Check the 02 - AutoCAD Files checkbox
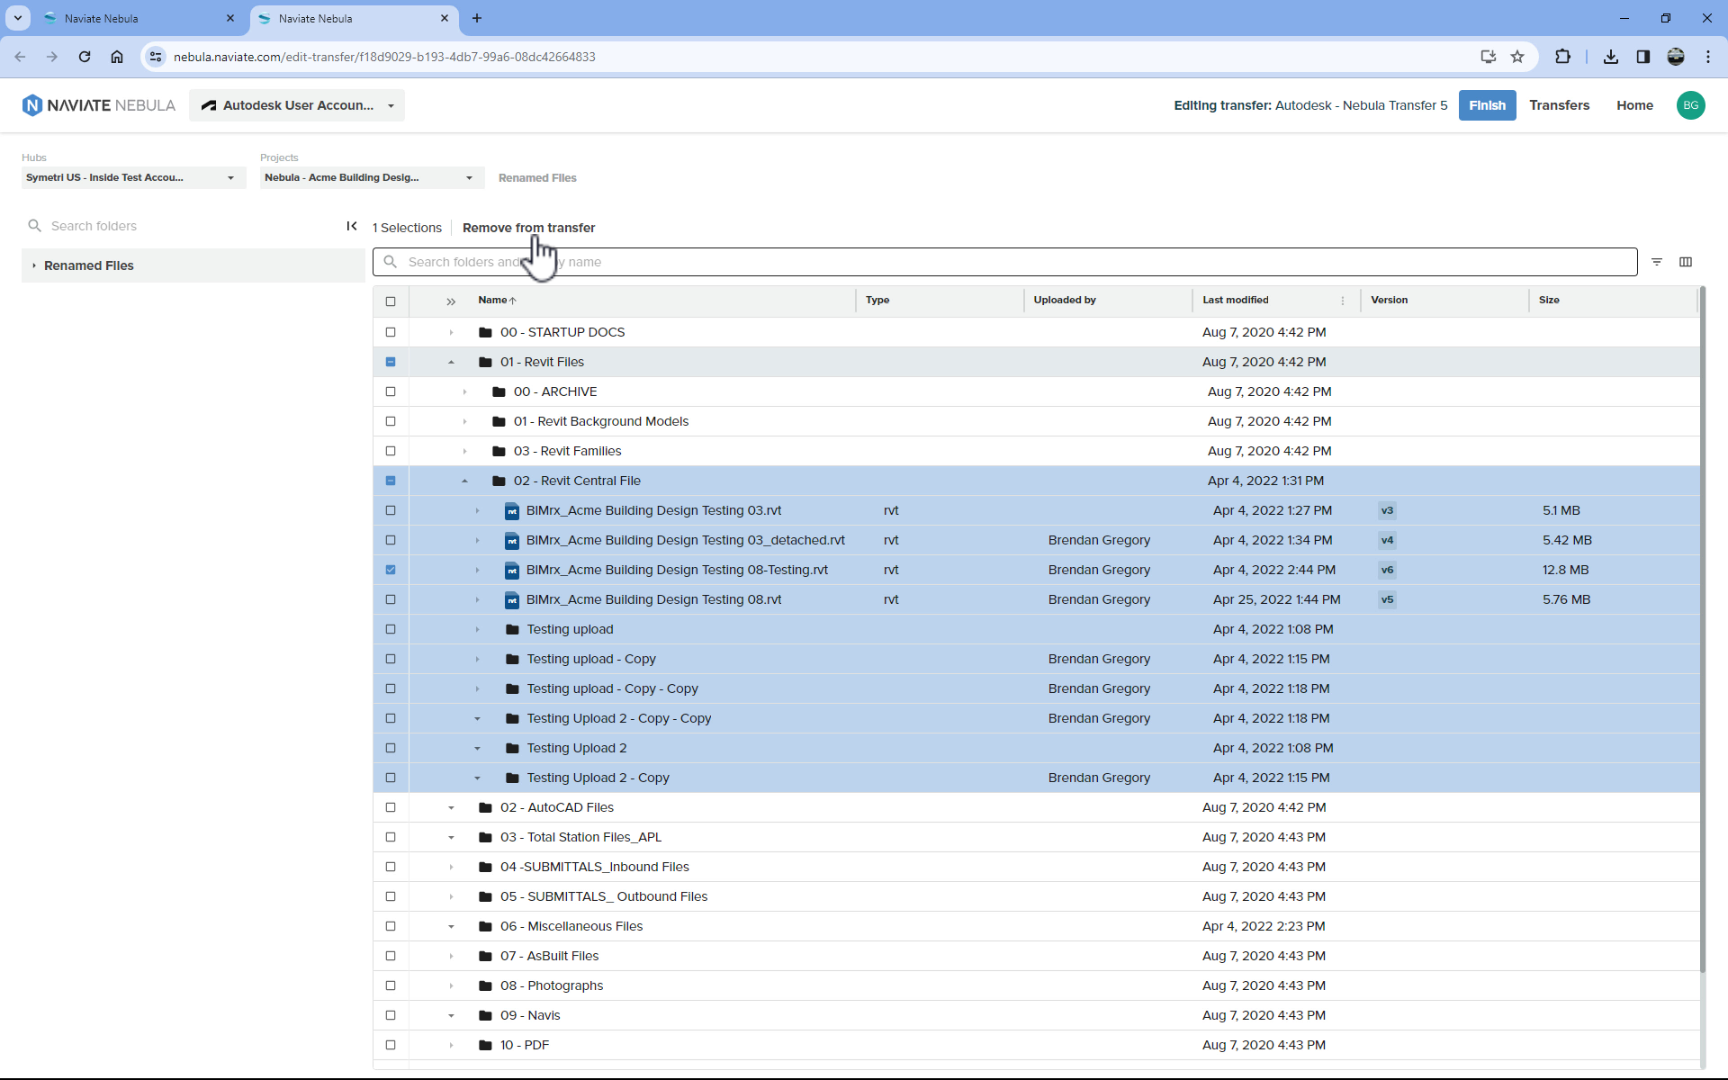 [391, 808]
